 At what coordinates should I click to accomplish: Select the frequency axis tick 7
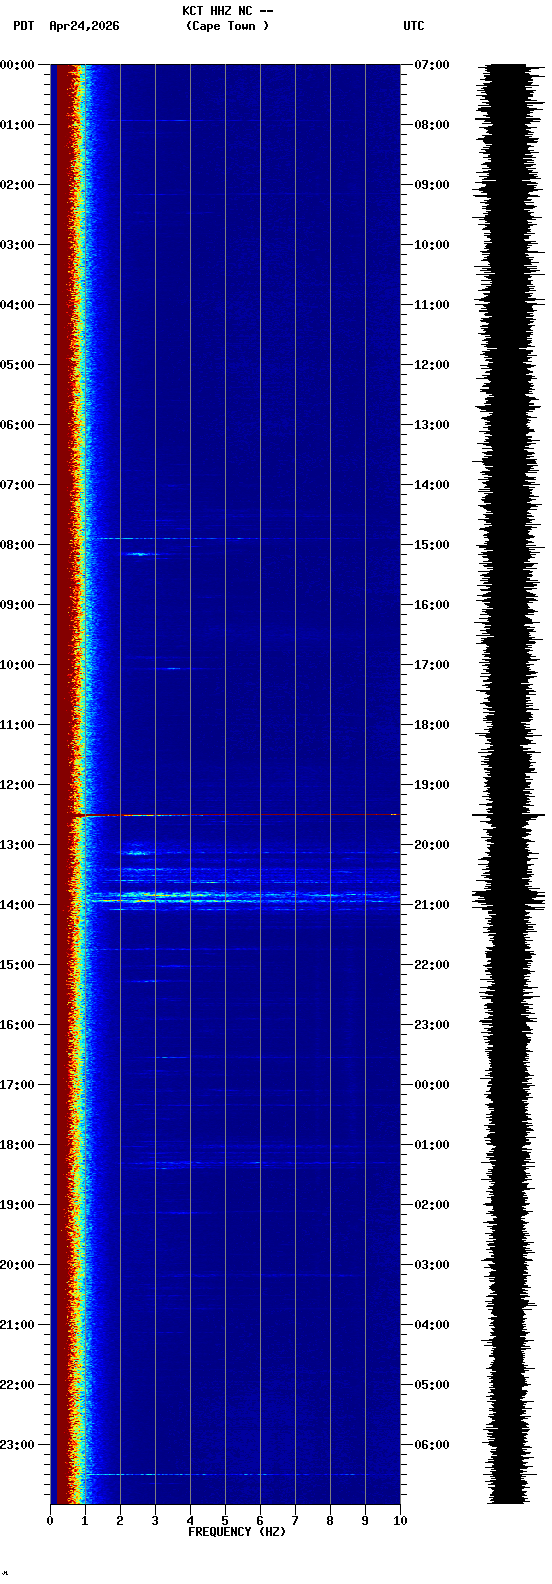[x=295, y=1521]
